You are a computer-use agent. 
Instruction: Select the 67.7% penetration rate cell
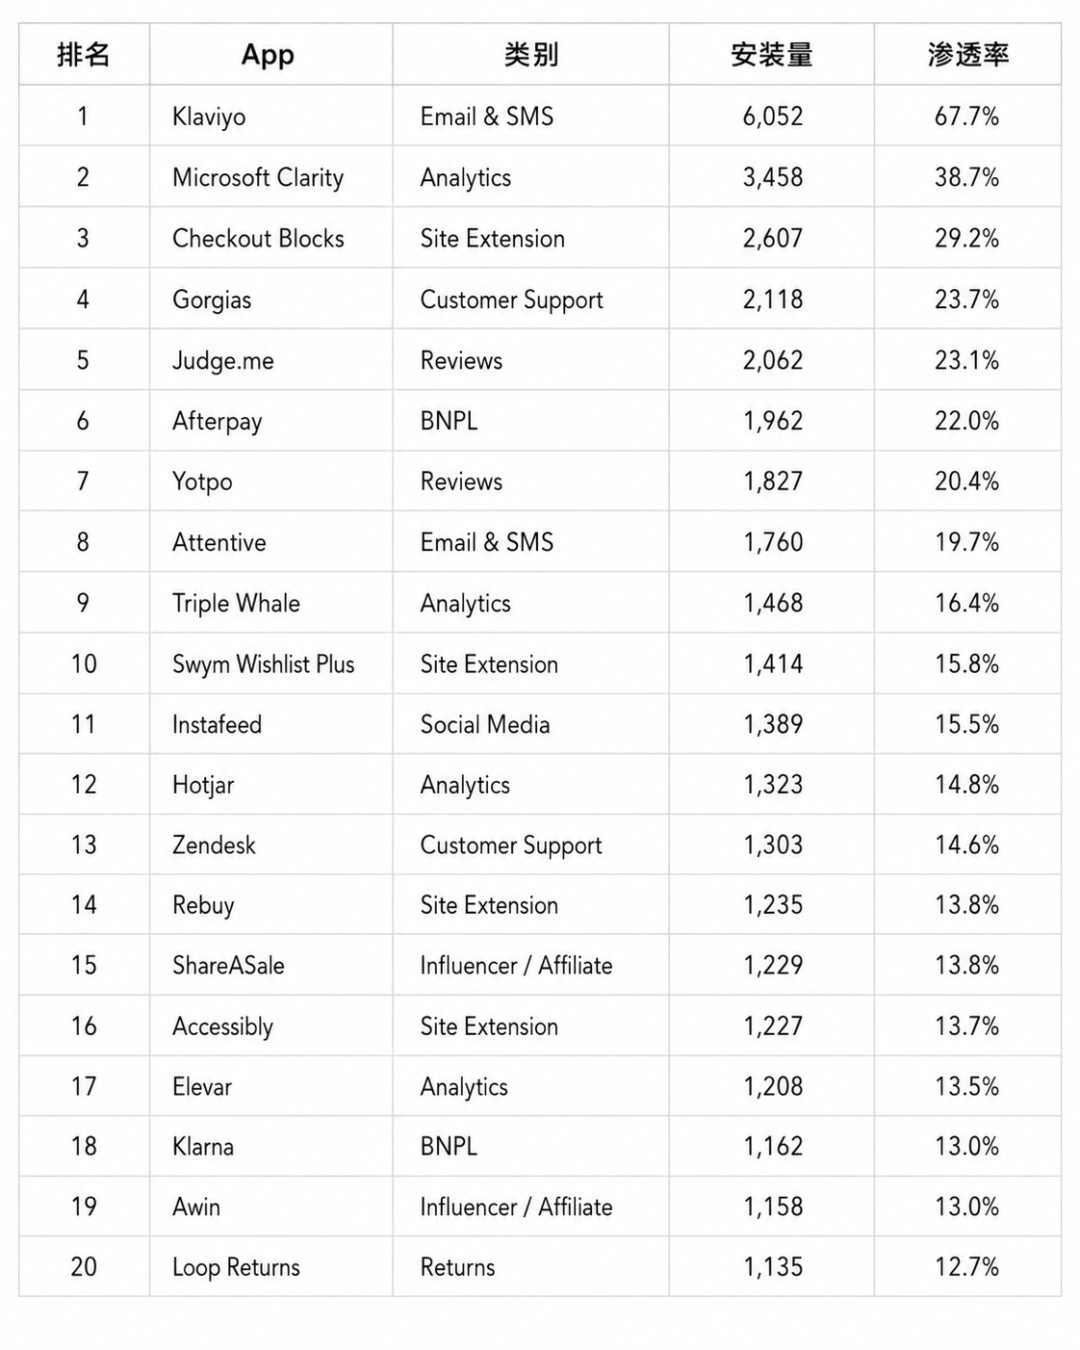pyautogui.click(x=967, y=117)
